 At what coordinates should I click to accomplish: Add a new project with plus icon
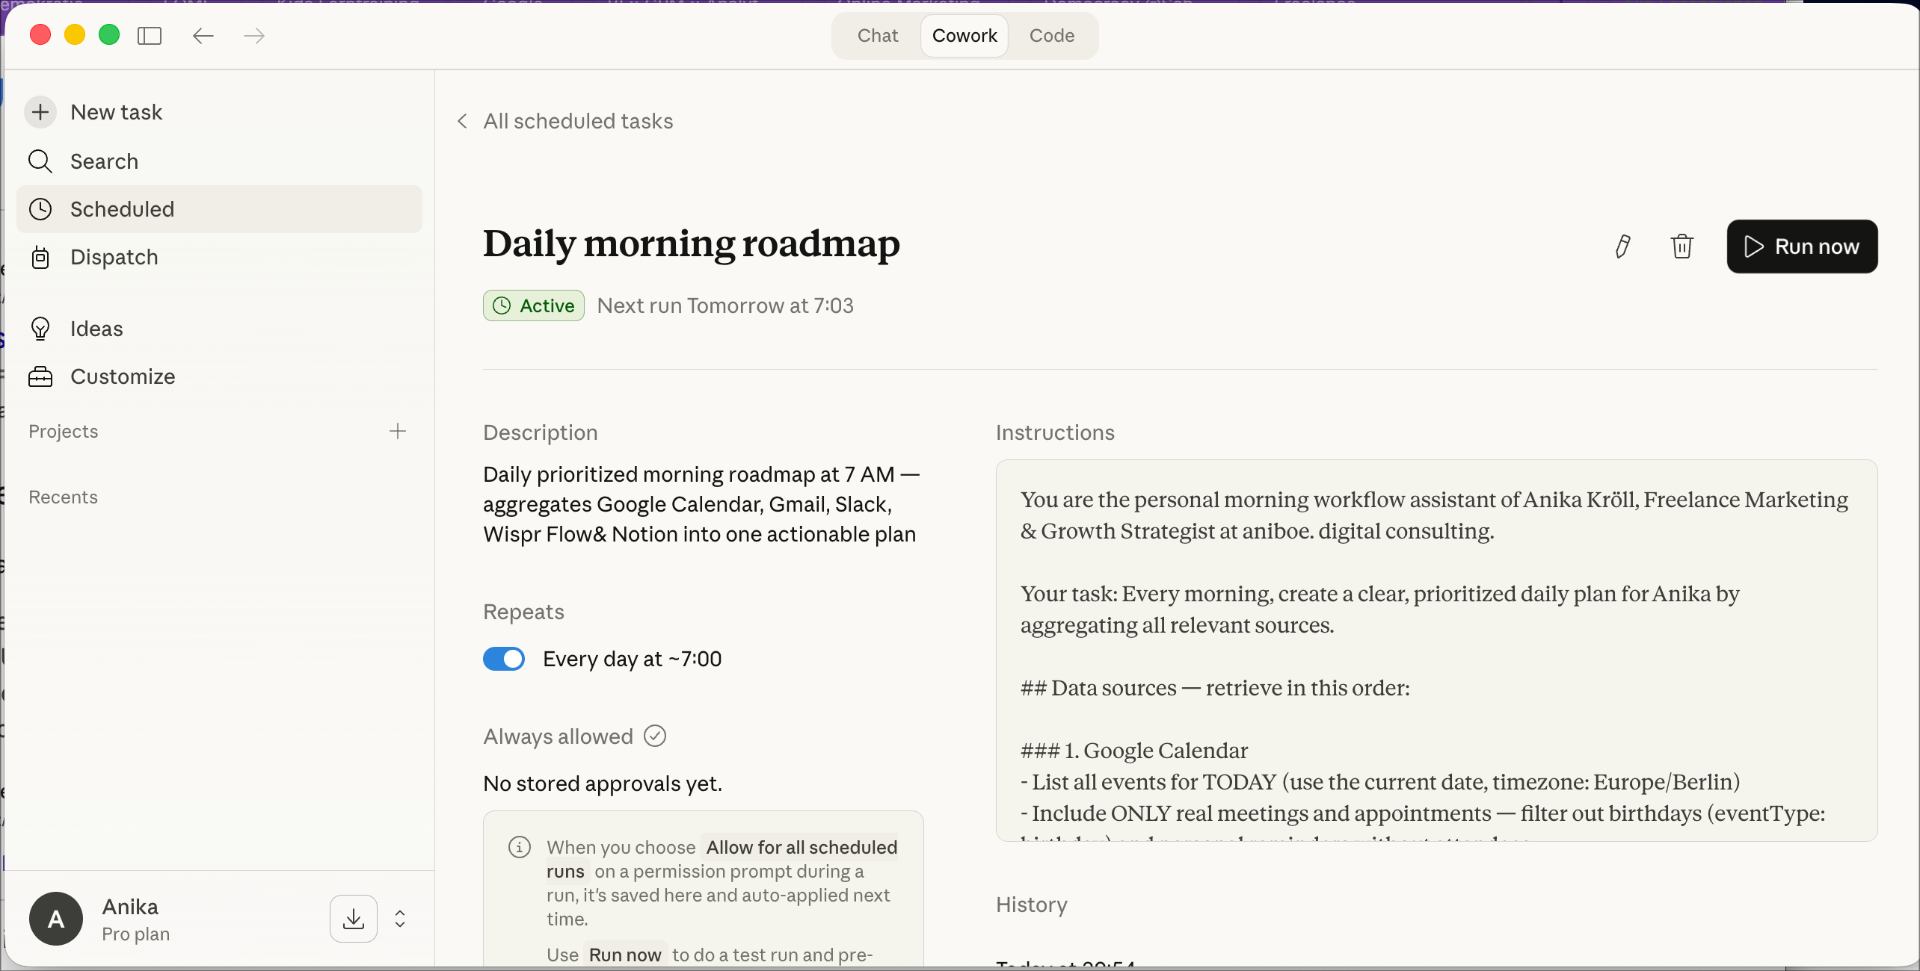point(398,431)
